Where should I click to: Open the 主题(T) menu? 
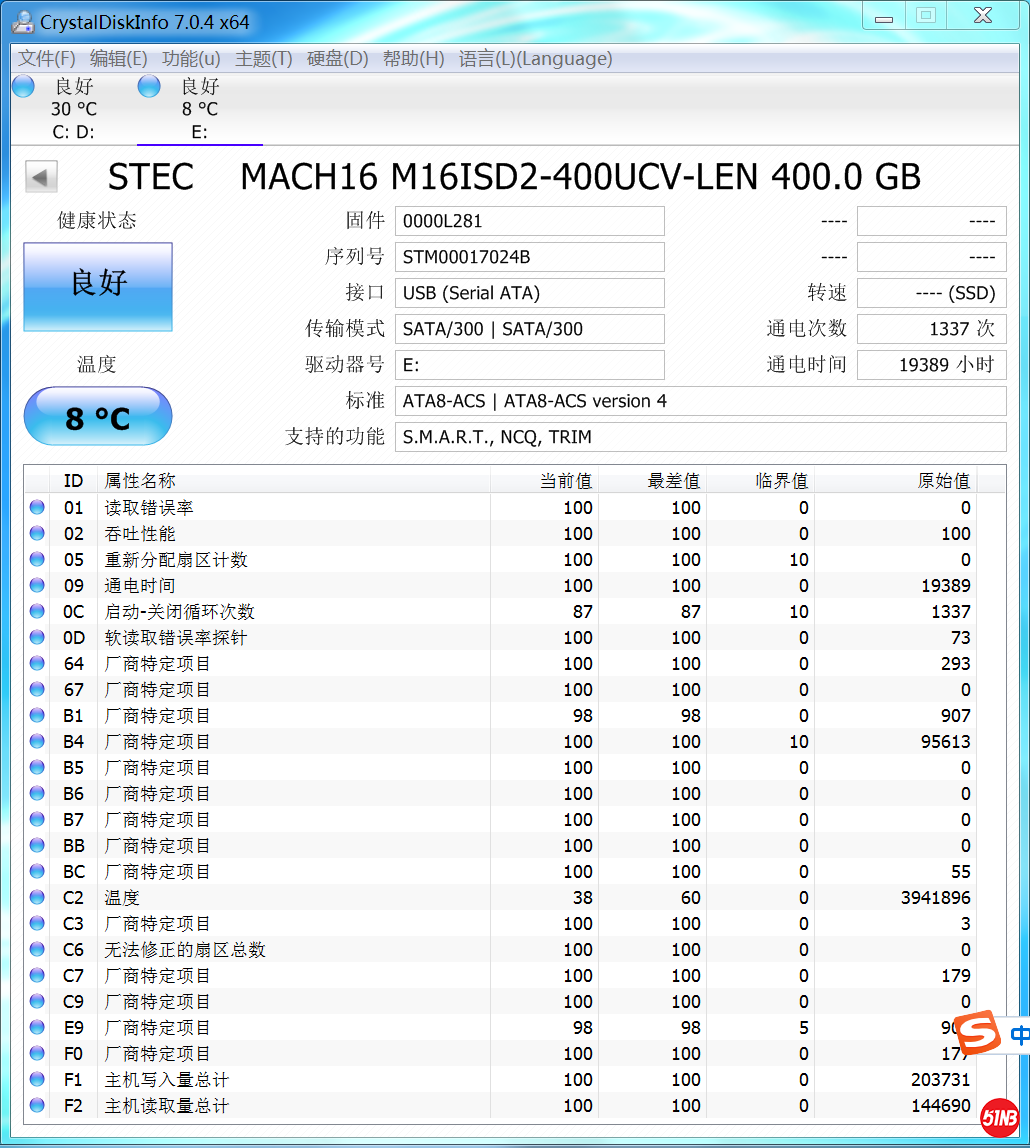tap(264, 59)
